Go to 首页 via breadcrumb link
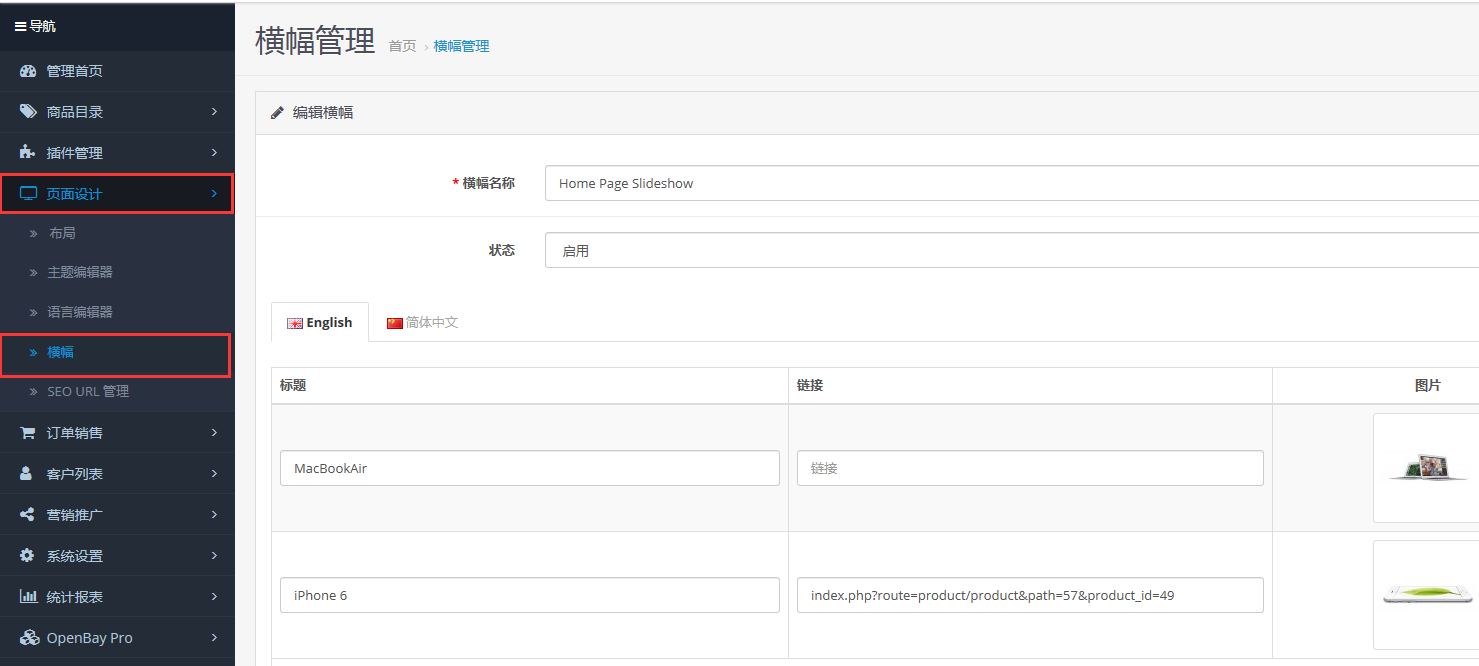Screen dimensions: 1479x666 [402, 46]
